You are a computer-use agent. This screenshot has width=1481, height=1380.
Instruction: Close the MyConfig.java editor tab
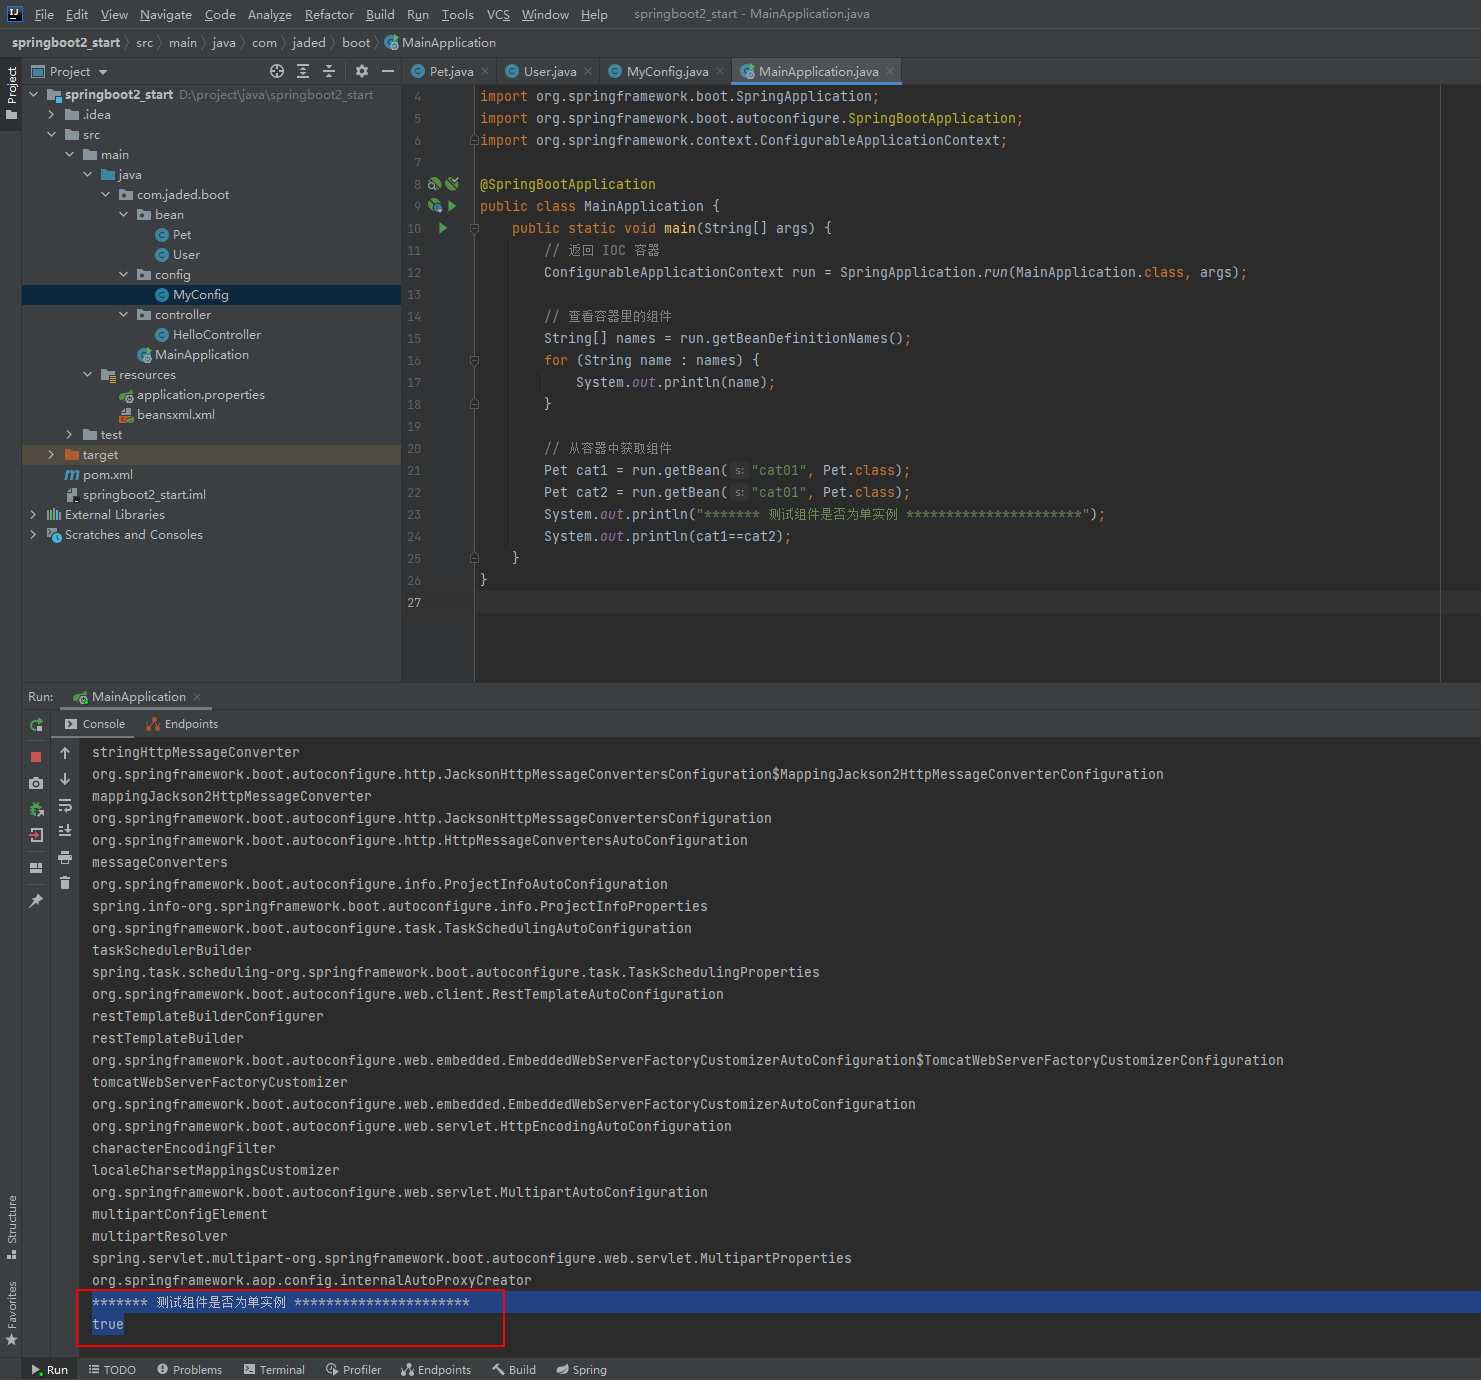click(720, 71)
